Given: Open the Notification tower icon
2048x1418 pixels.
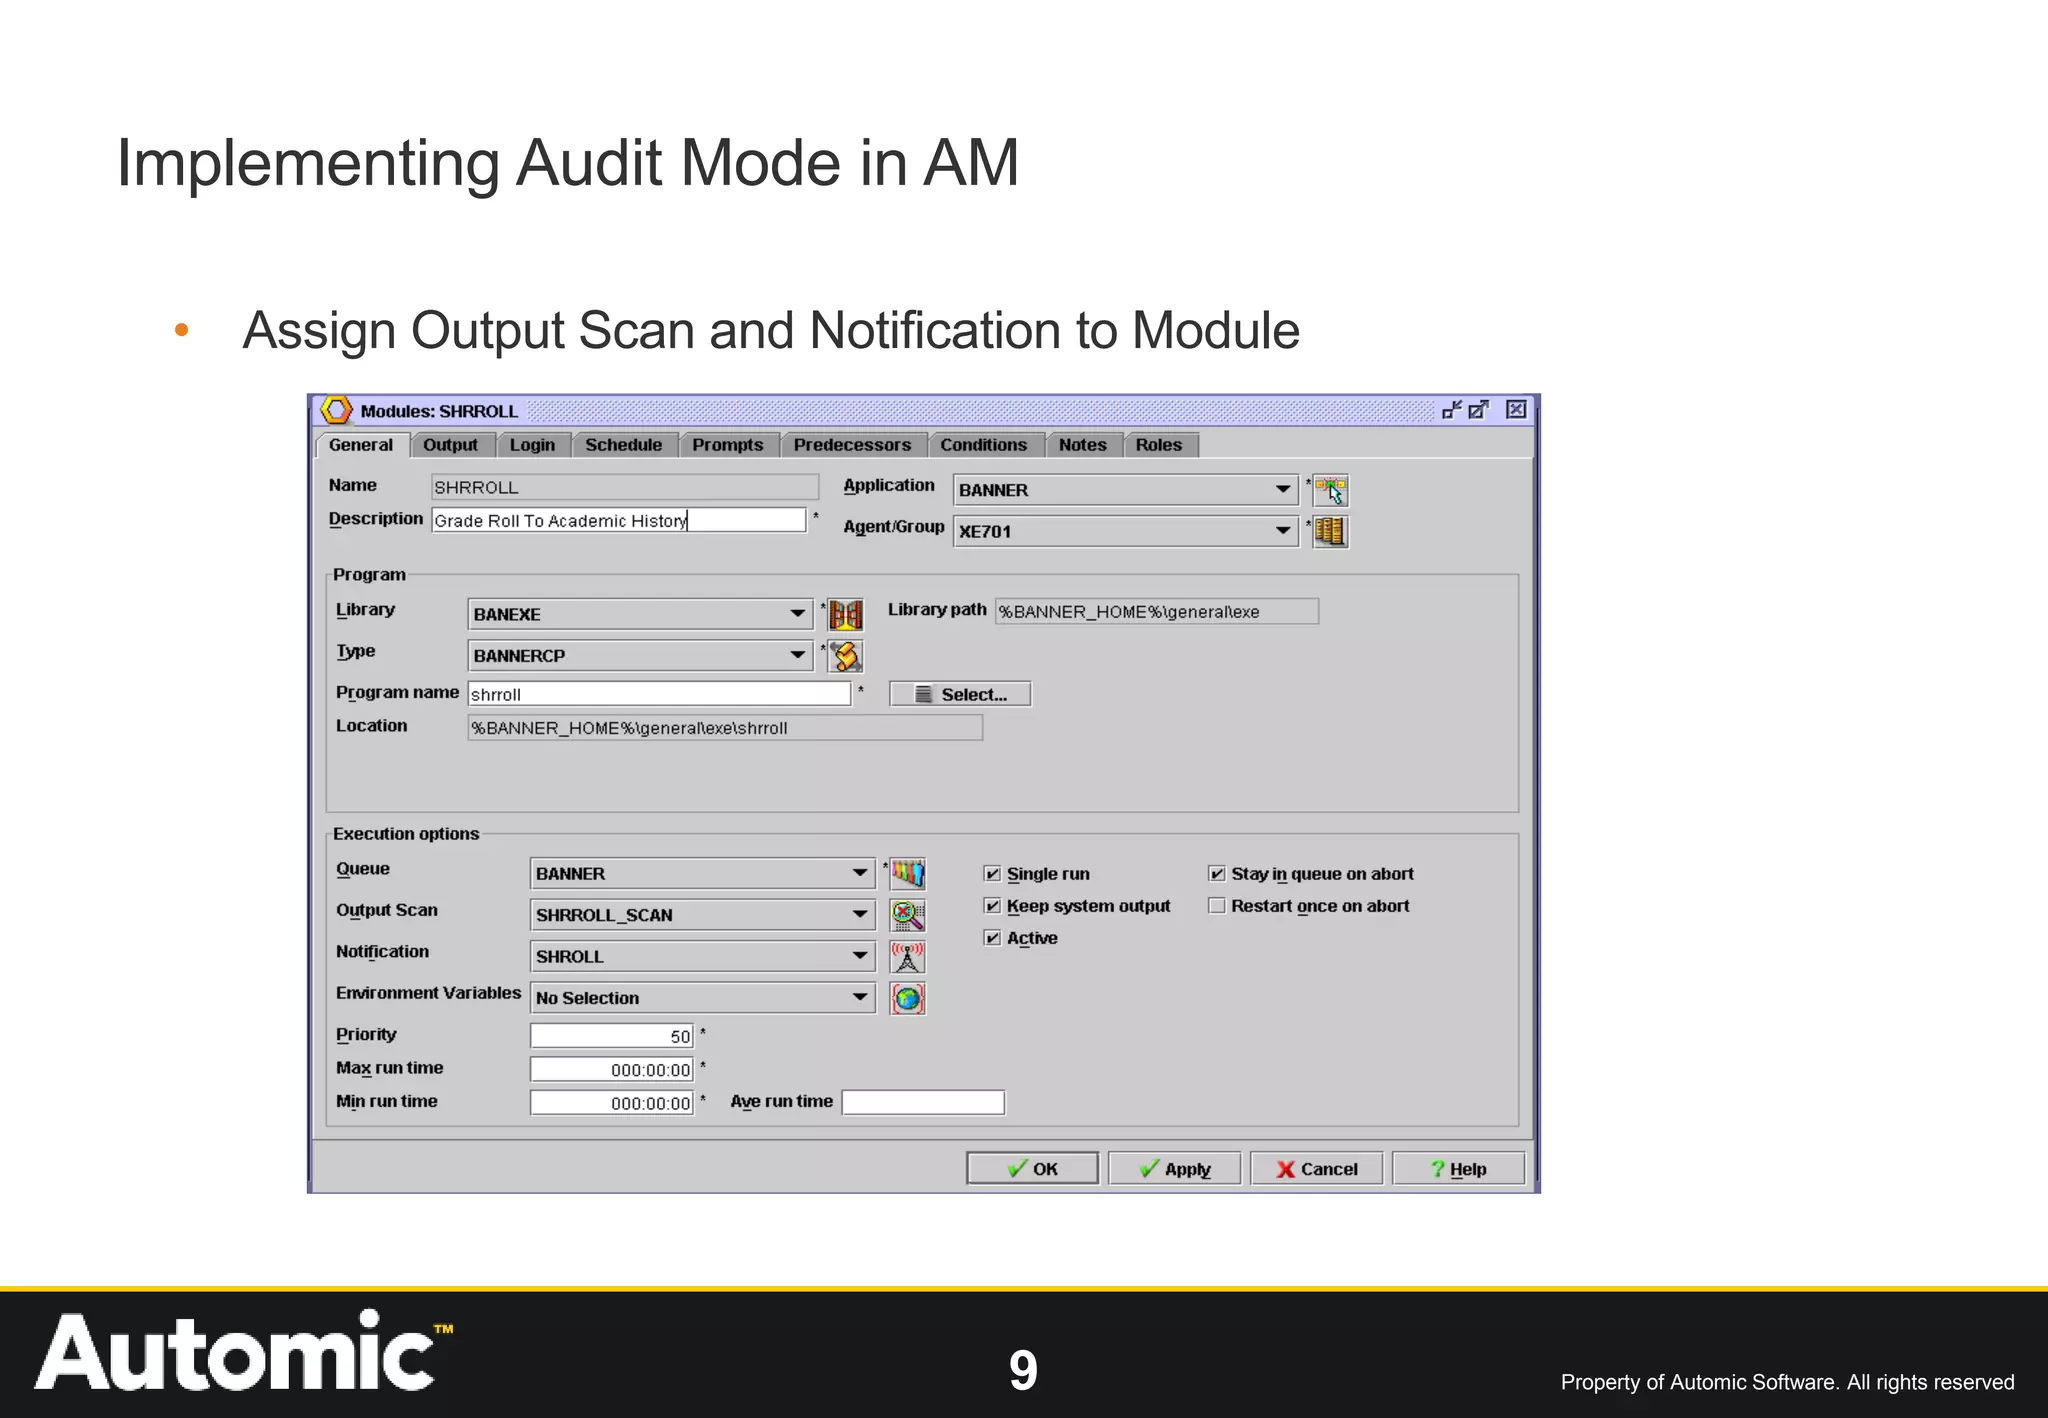Looking at the screenshot, I should coord(908,957).
